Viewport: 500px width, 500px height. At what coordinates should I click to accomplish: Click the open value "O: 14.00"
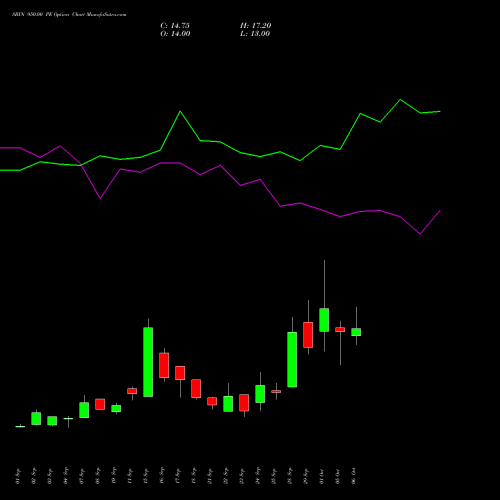(175, 34)
